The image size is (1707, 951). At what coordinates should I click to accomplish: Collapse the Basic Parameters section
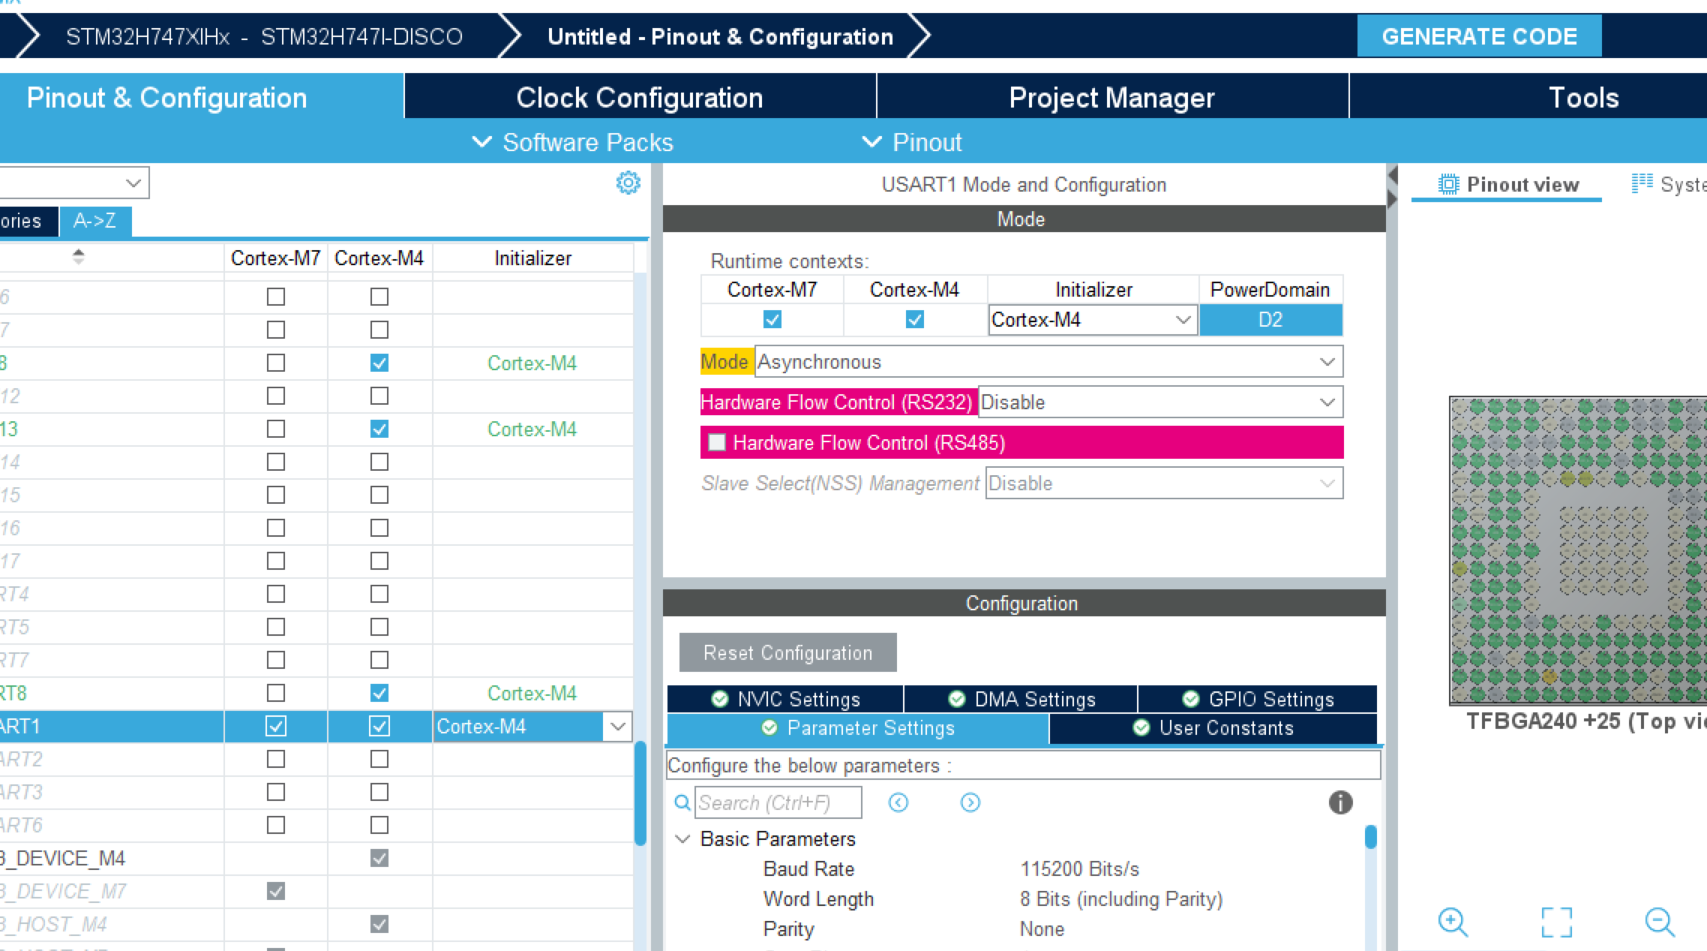click(x=683, y=839)
